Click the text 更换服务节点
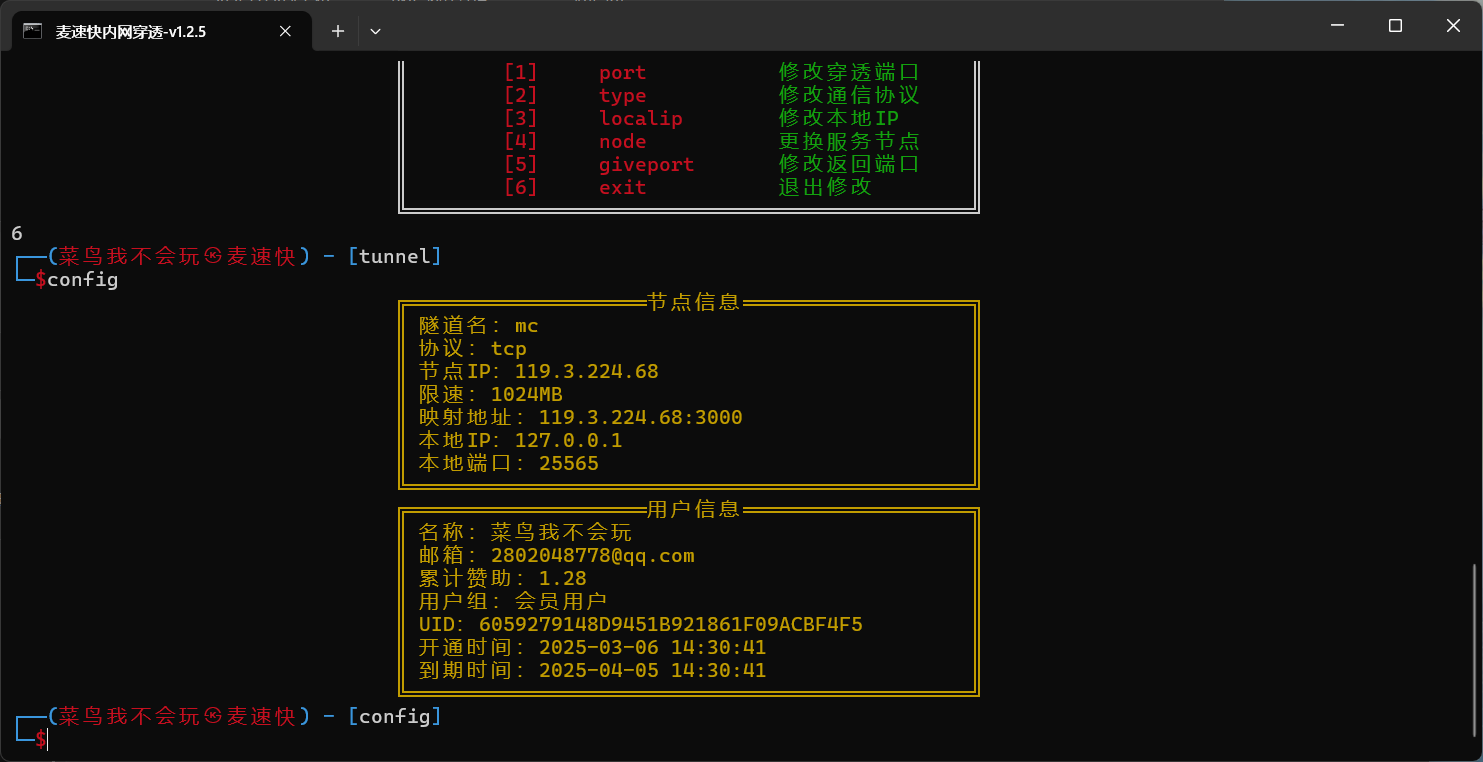This screenshot has height=762, width=1483. [x=849, y=142]
